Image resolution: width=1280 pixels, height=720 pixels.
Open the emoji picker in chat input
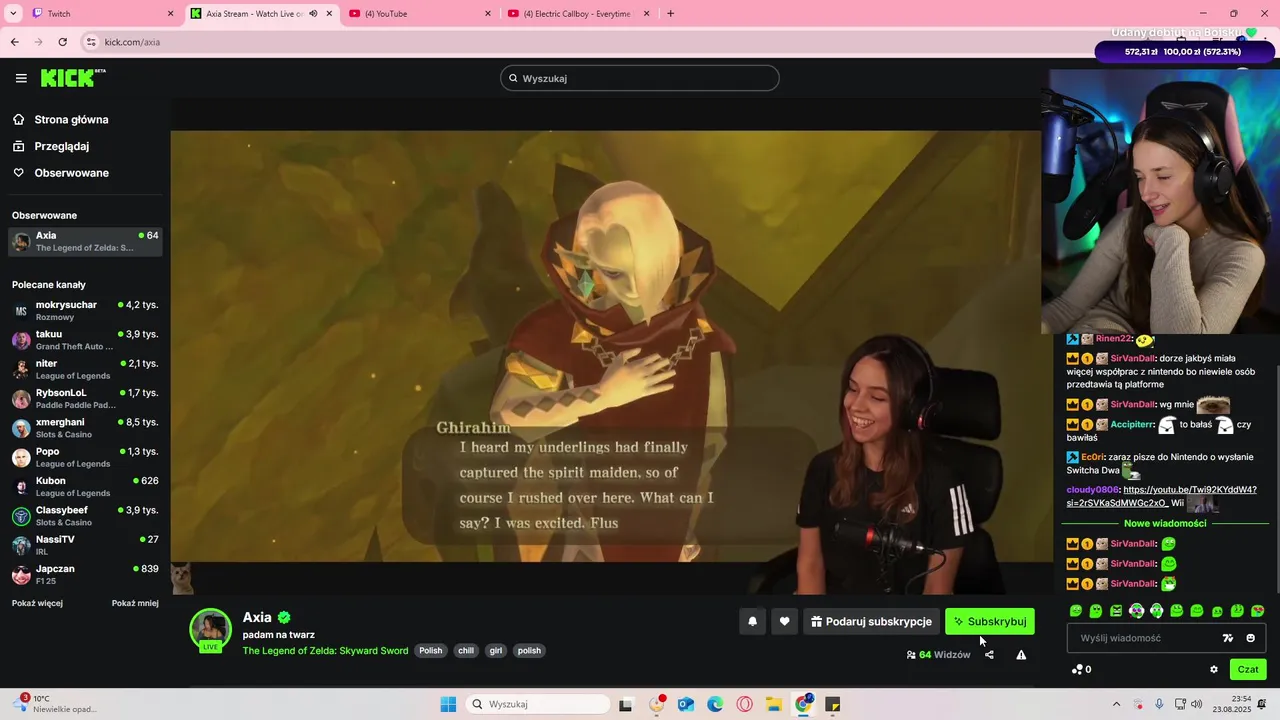pyautogui.click(x=1250, y=638)
